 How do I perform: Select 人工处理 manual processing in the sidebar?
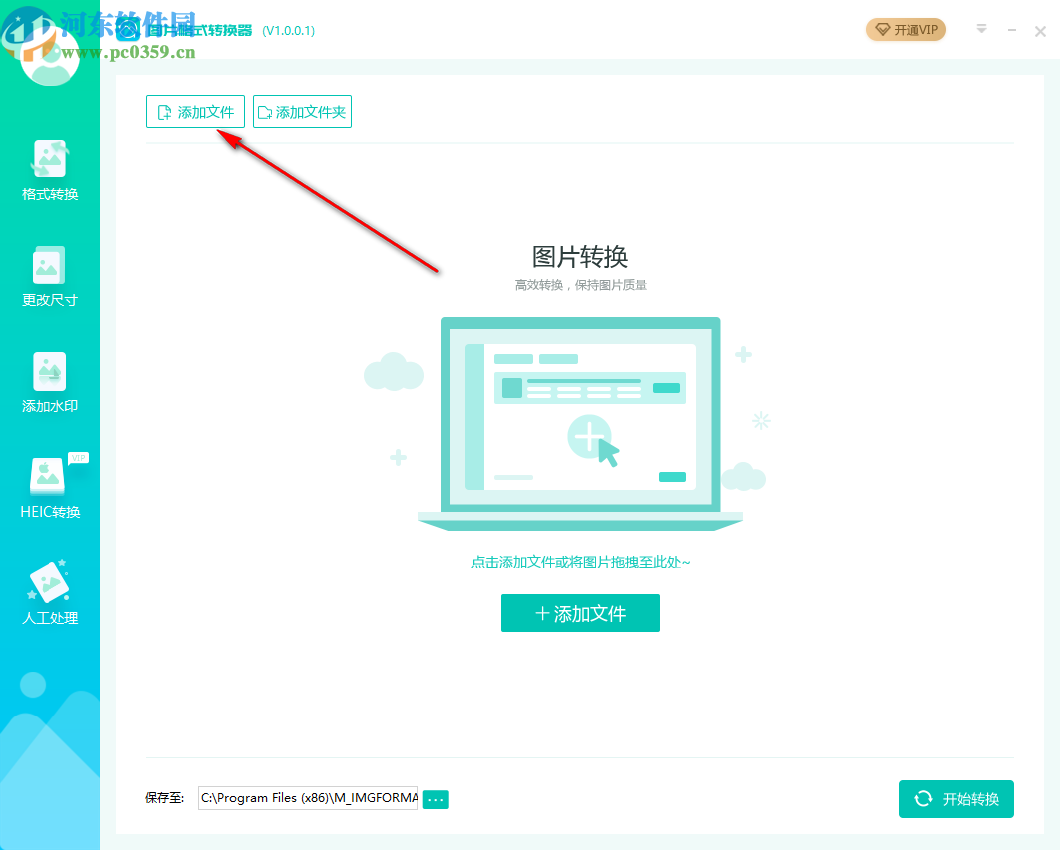pyautogui.click(x=49, y=595)
